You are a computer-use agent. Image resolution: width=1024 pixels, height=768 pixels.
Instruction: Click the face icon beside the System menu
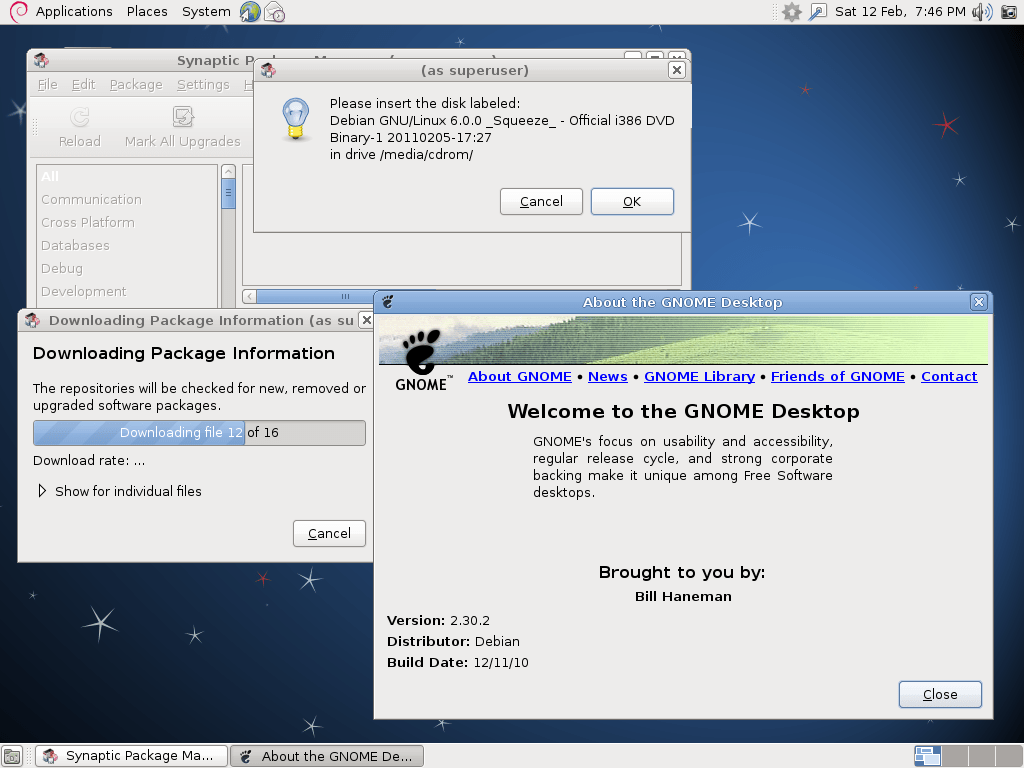[x=252, y=12]
